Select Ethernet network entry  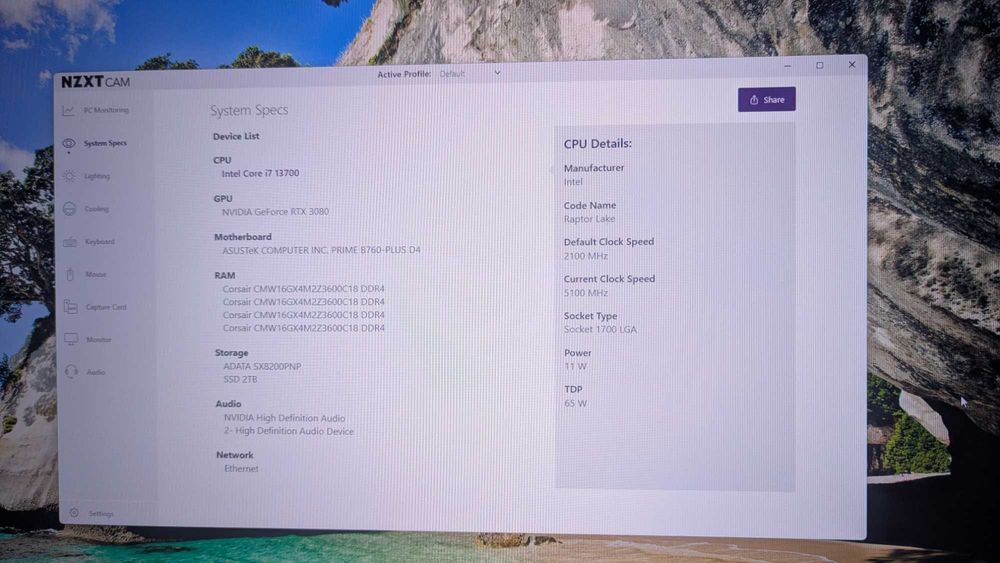241,469
